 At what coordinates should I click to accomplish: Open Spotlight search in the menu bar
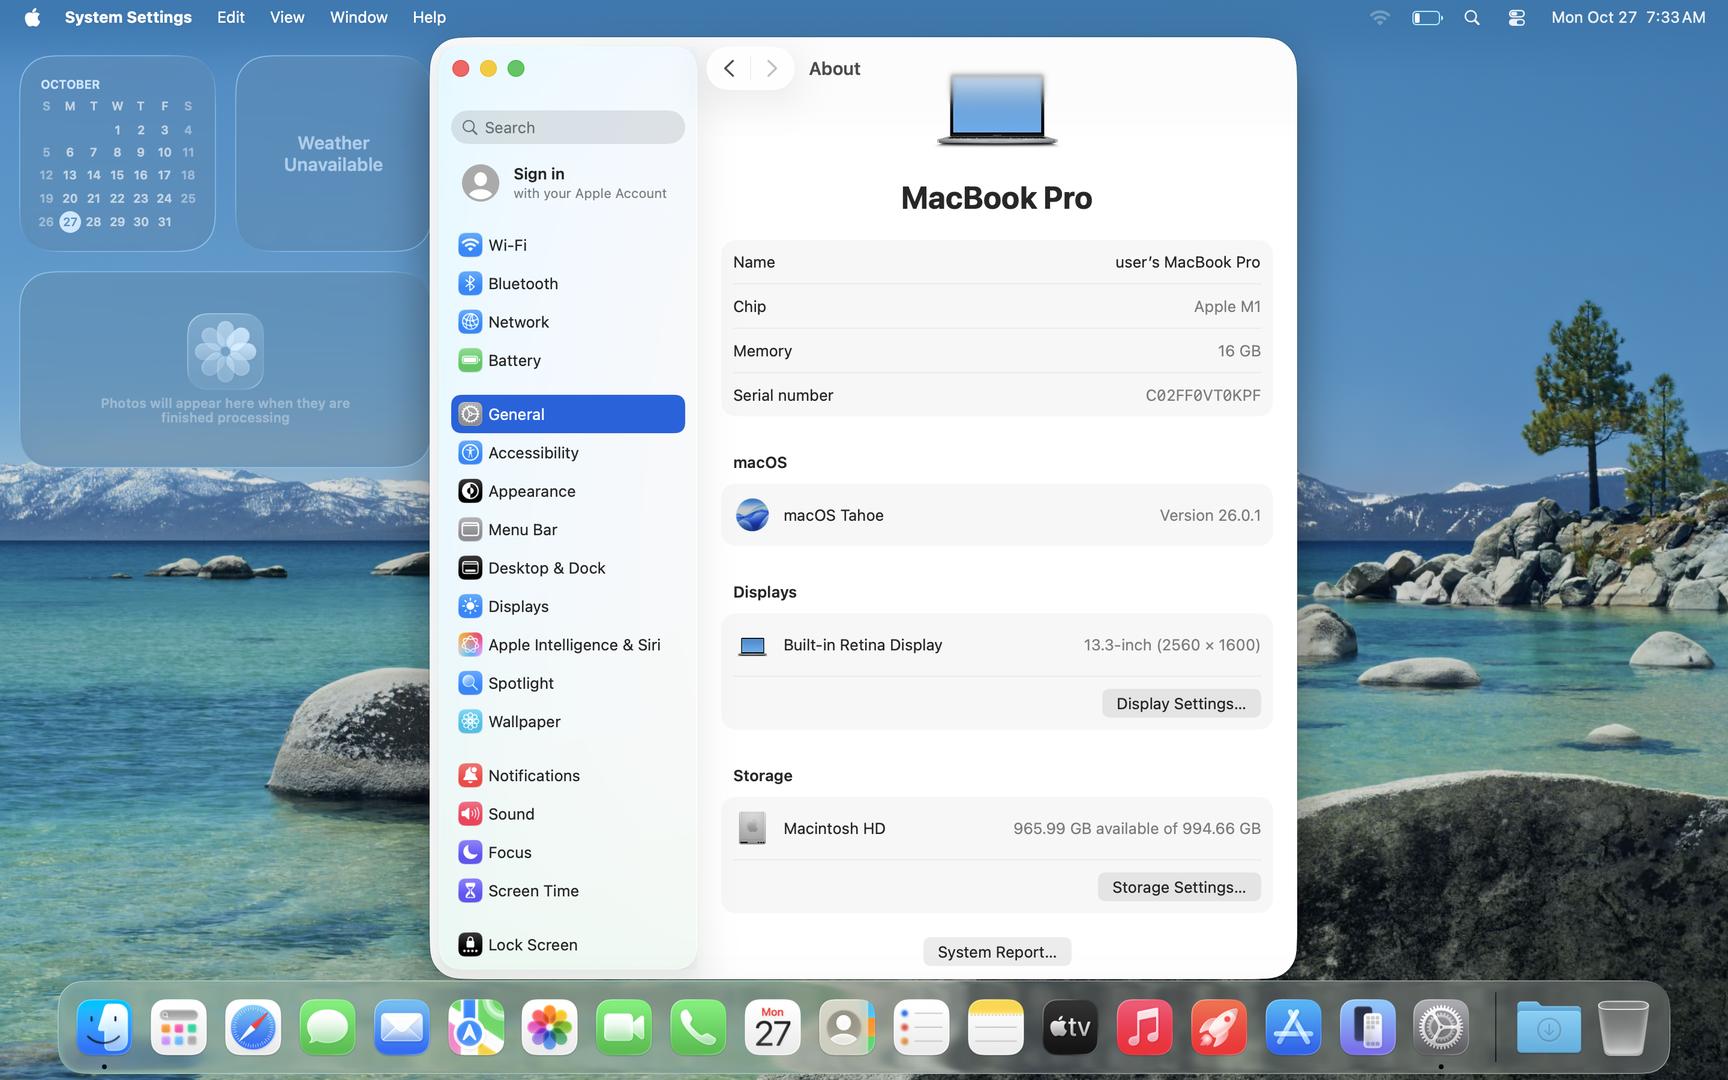tap(1471, 18)
